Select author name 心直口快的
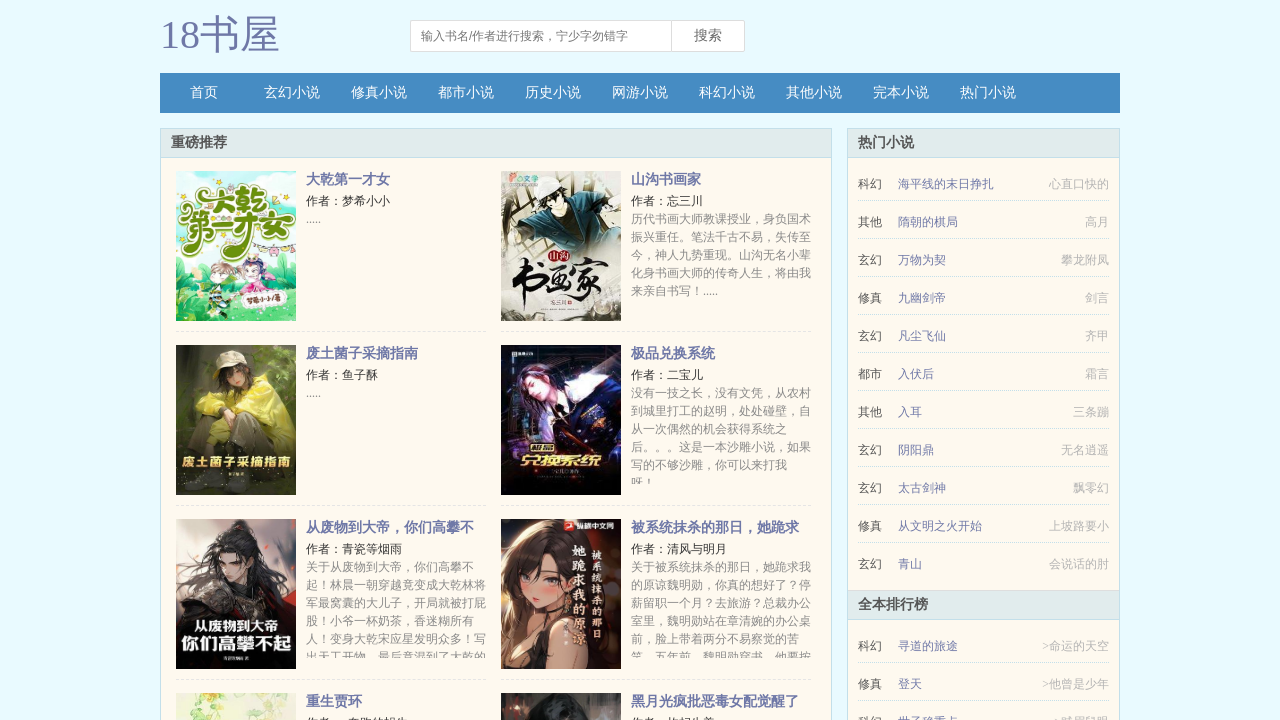 tap(1079, 184)
